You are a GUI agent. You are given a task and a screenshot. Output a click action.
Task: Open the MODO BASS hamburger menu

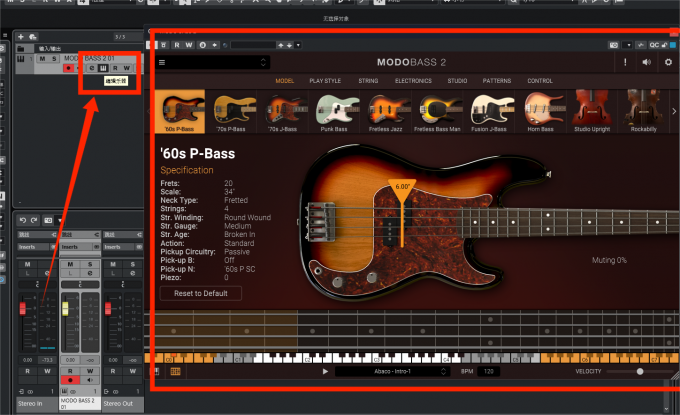(162, 62)
